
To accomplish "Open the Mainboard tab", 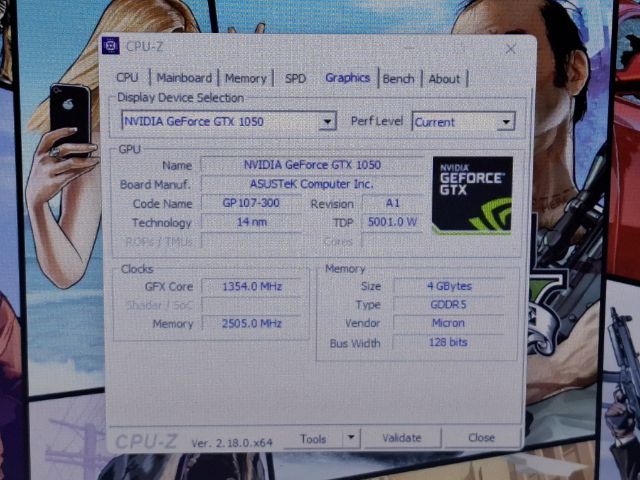I will pyautogui.click(x=184, y=78).
